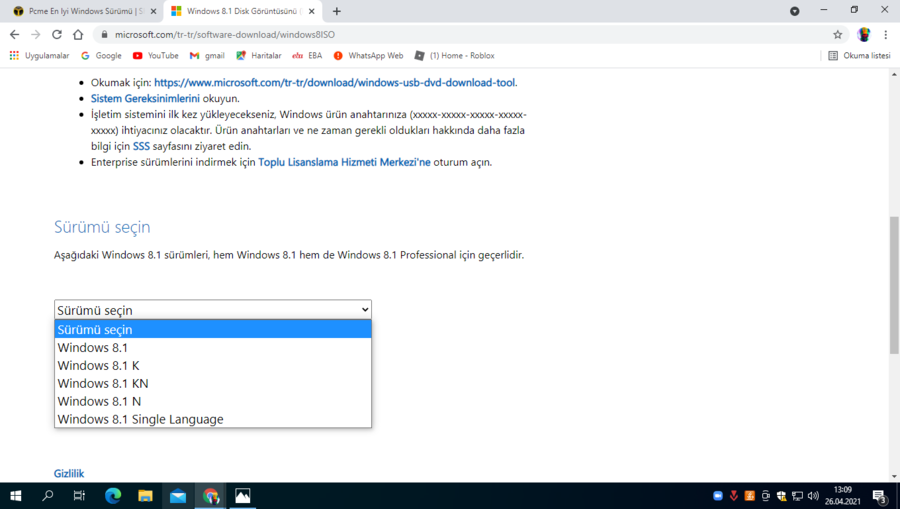The height and width of the screenshot is (509, 900).
Task: Choose Windows 8.1 Single Language option
Action: coord(213,419)
